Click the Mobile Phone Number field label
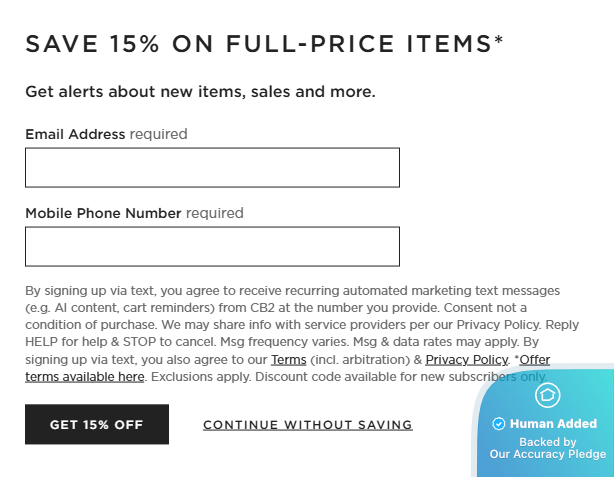Viewport: 614px width, 477px height. pos(103,213)
